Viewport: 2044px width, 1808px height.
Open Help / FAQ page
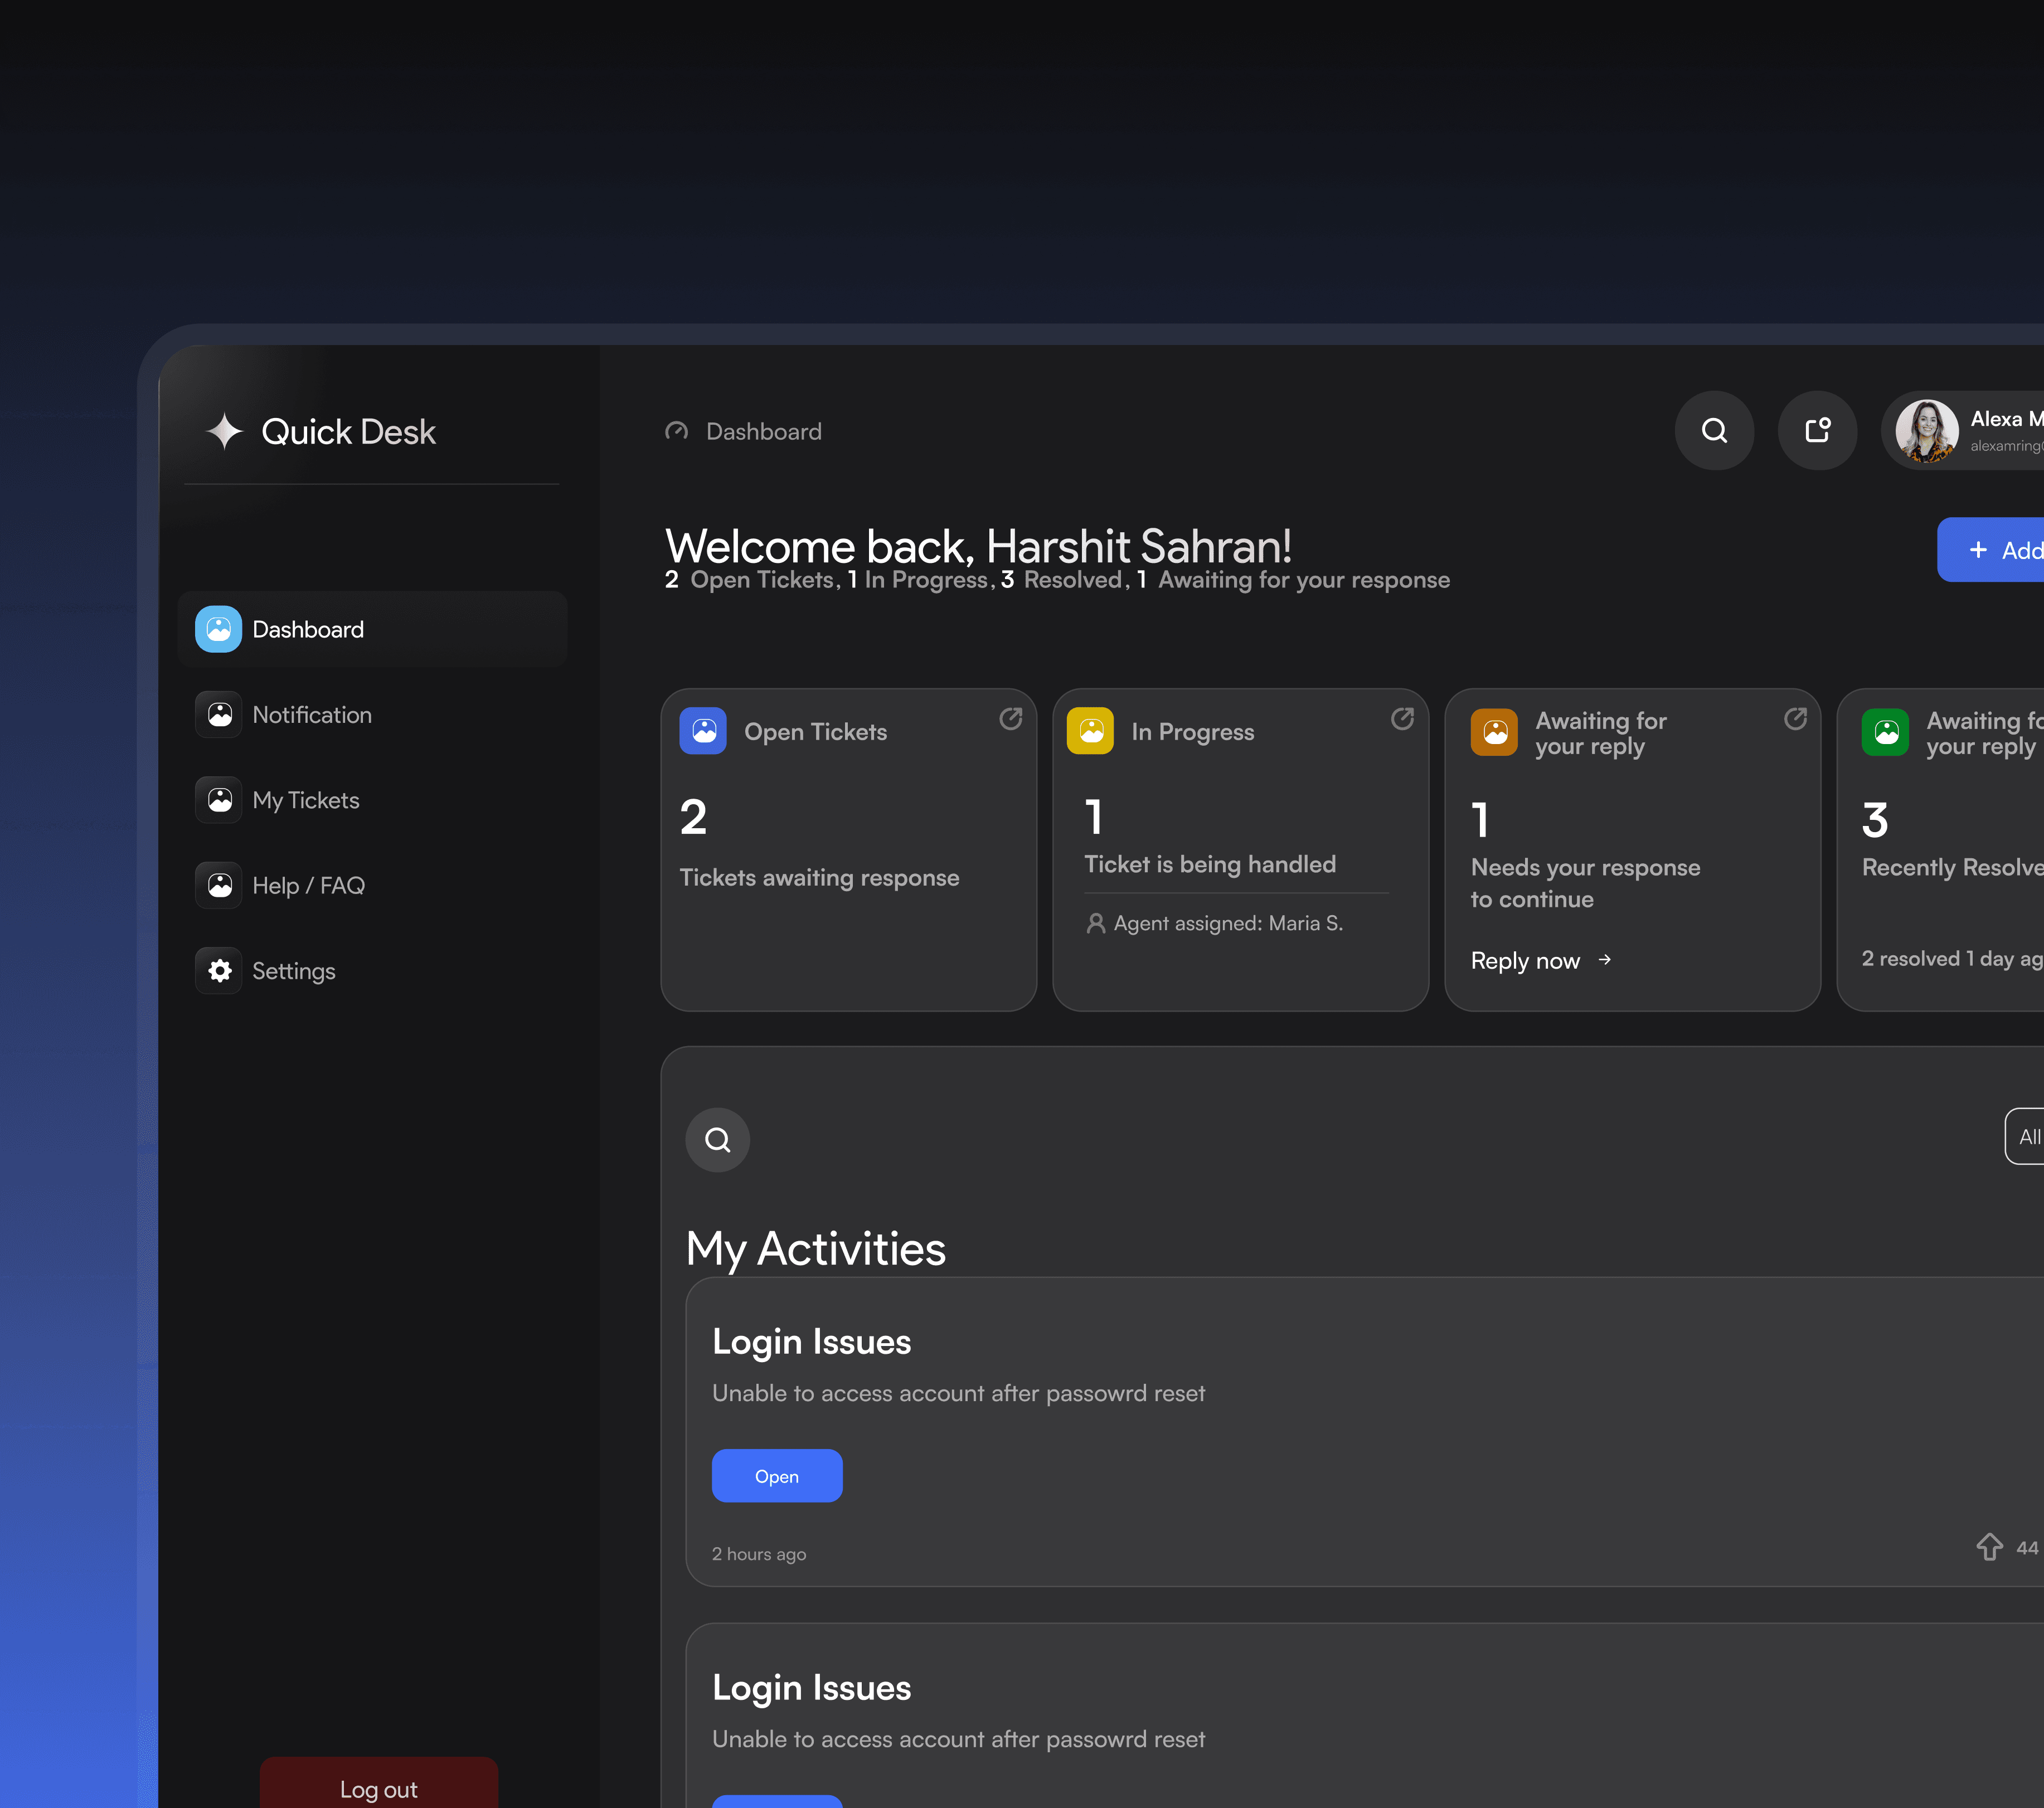[x=308, y=886]
